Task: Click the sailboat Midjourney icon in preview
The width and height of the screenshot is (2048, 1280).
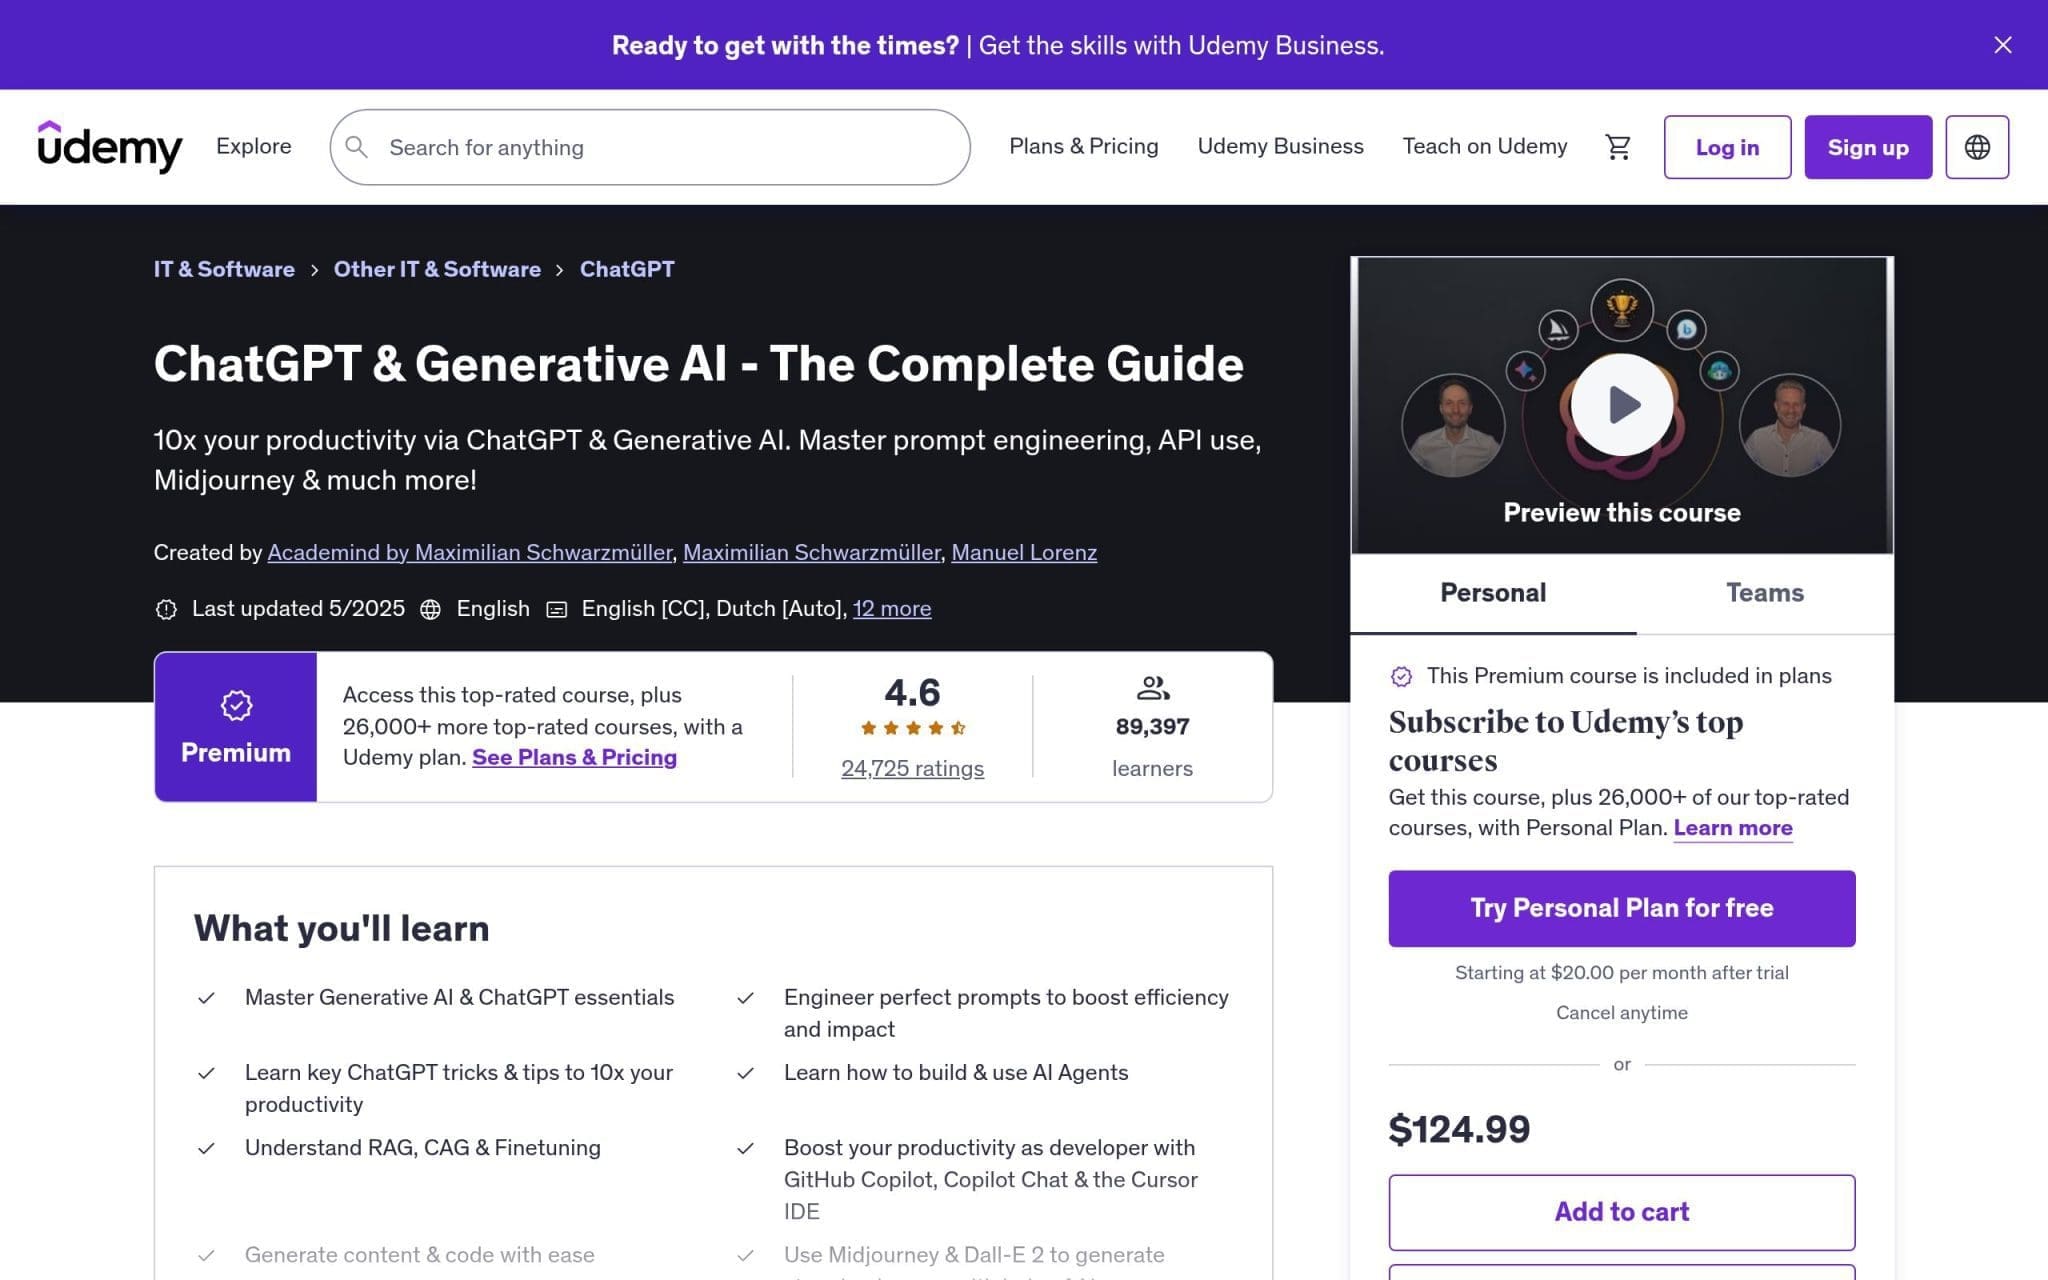Action: [x=1558, y=329]
